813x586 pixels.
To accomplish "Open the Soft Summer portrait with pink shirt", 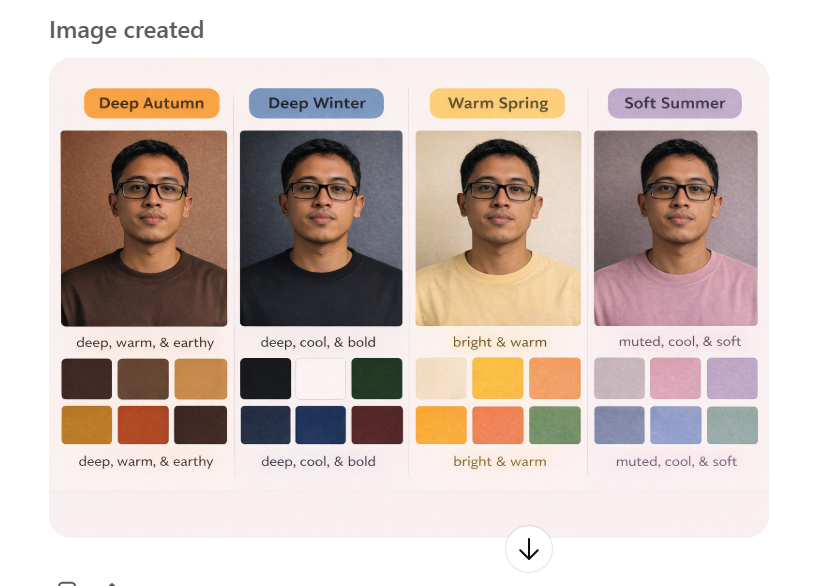I will 676,228.
